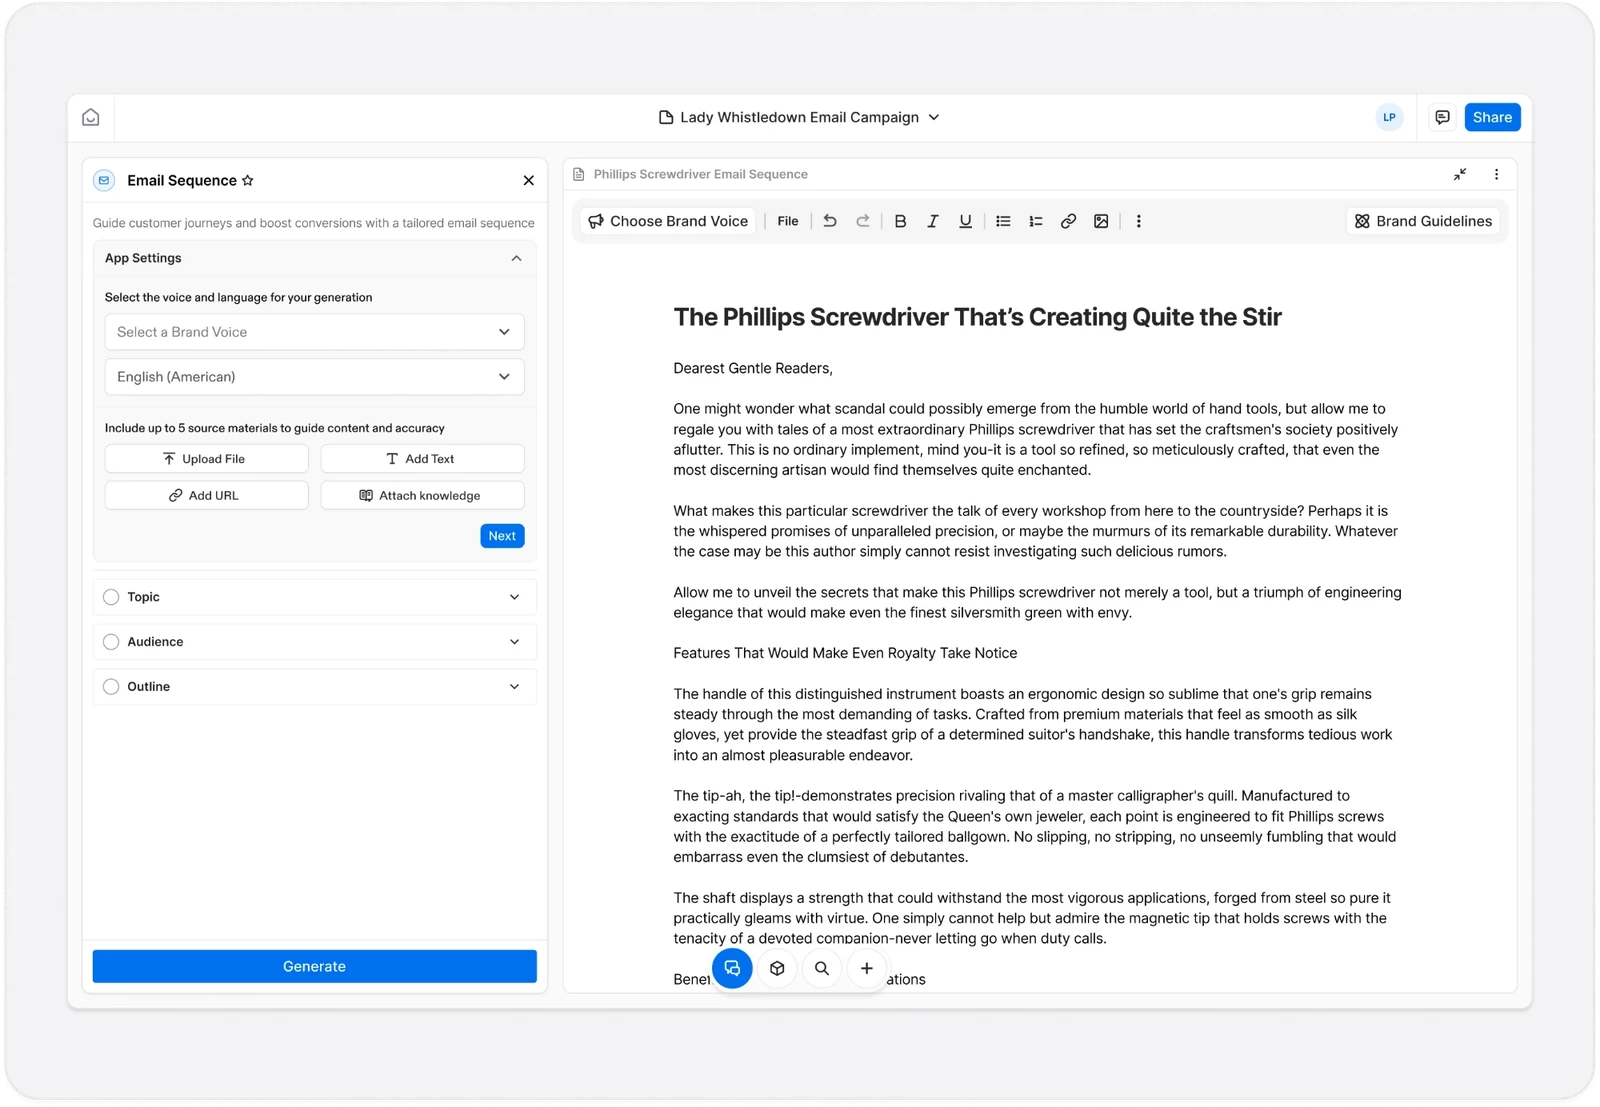The height and width of the screenshot is (1107, 1600).
Task: Open the Select a Brand Voice dropdown
Action: 314,332
